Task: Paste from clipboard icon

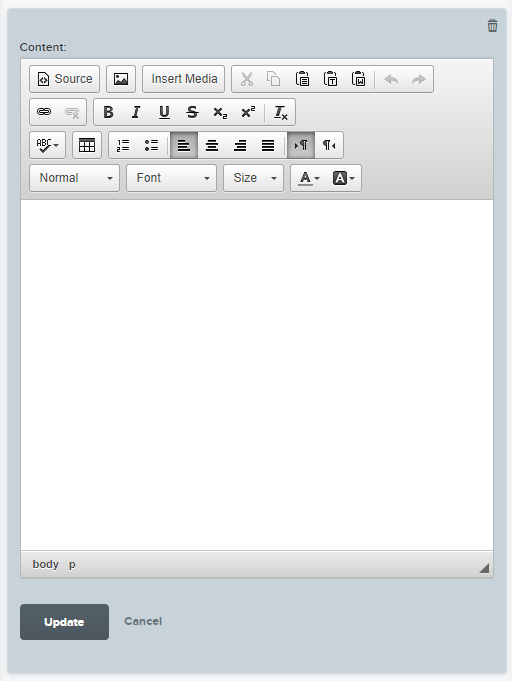Action: pyautogui.click(x=302, y=79)
